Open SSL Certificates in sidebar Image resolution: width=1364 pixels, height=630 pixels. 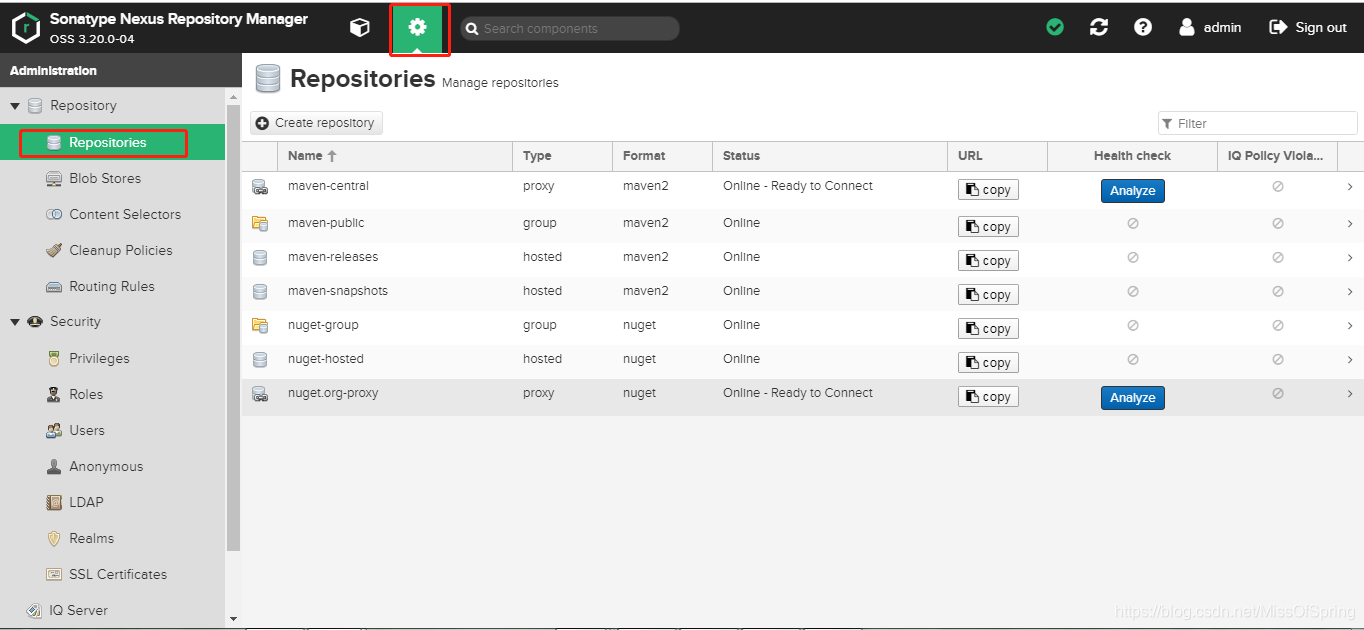(x=112, y=575)
